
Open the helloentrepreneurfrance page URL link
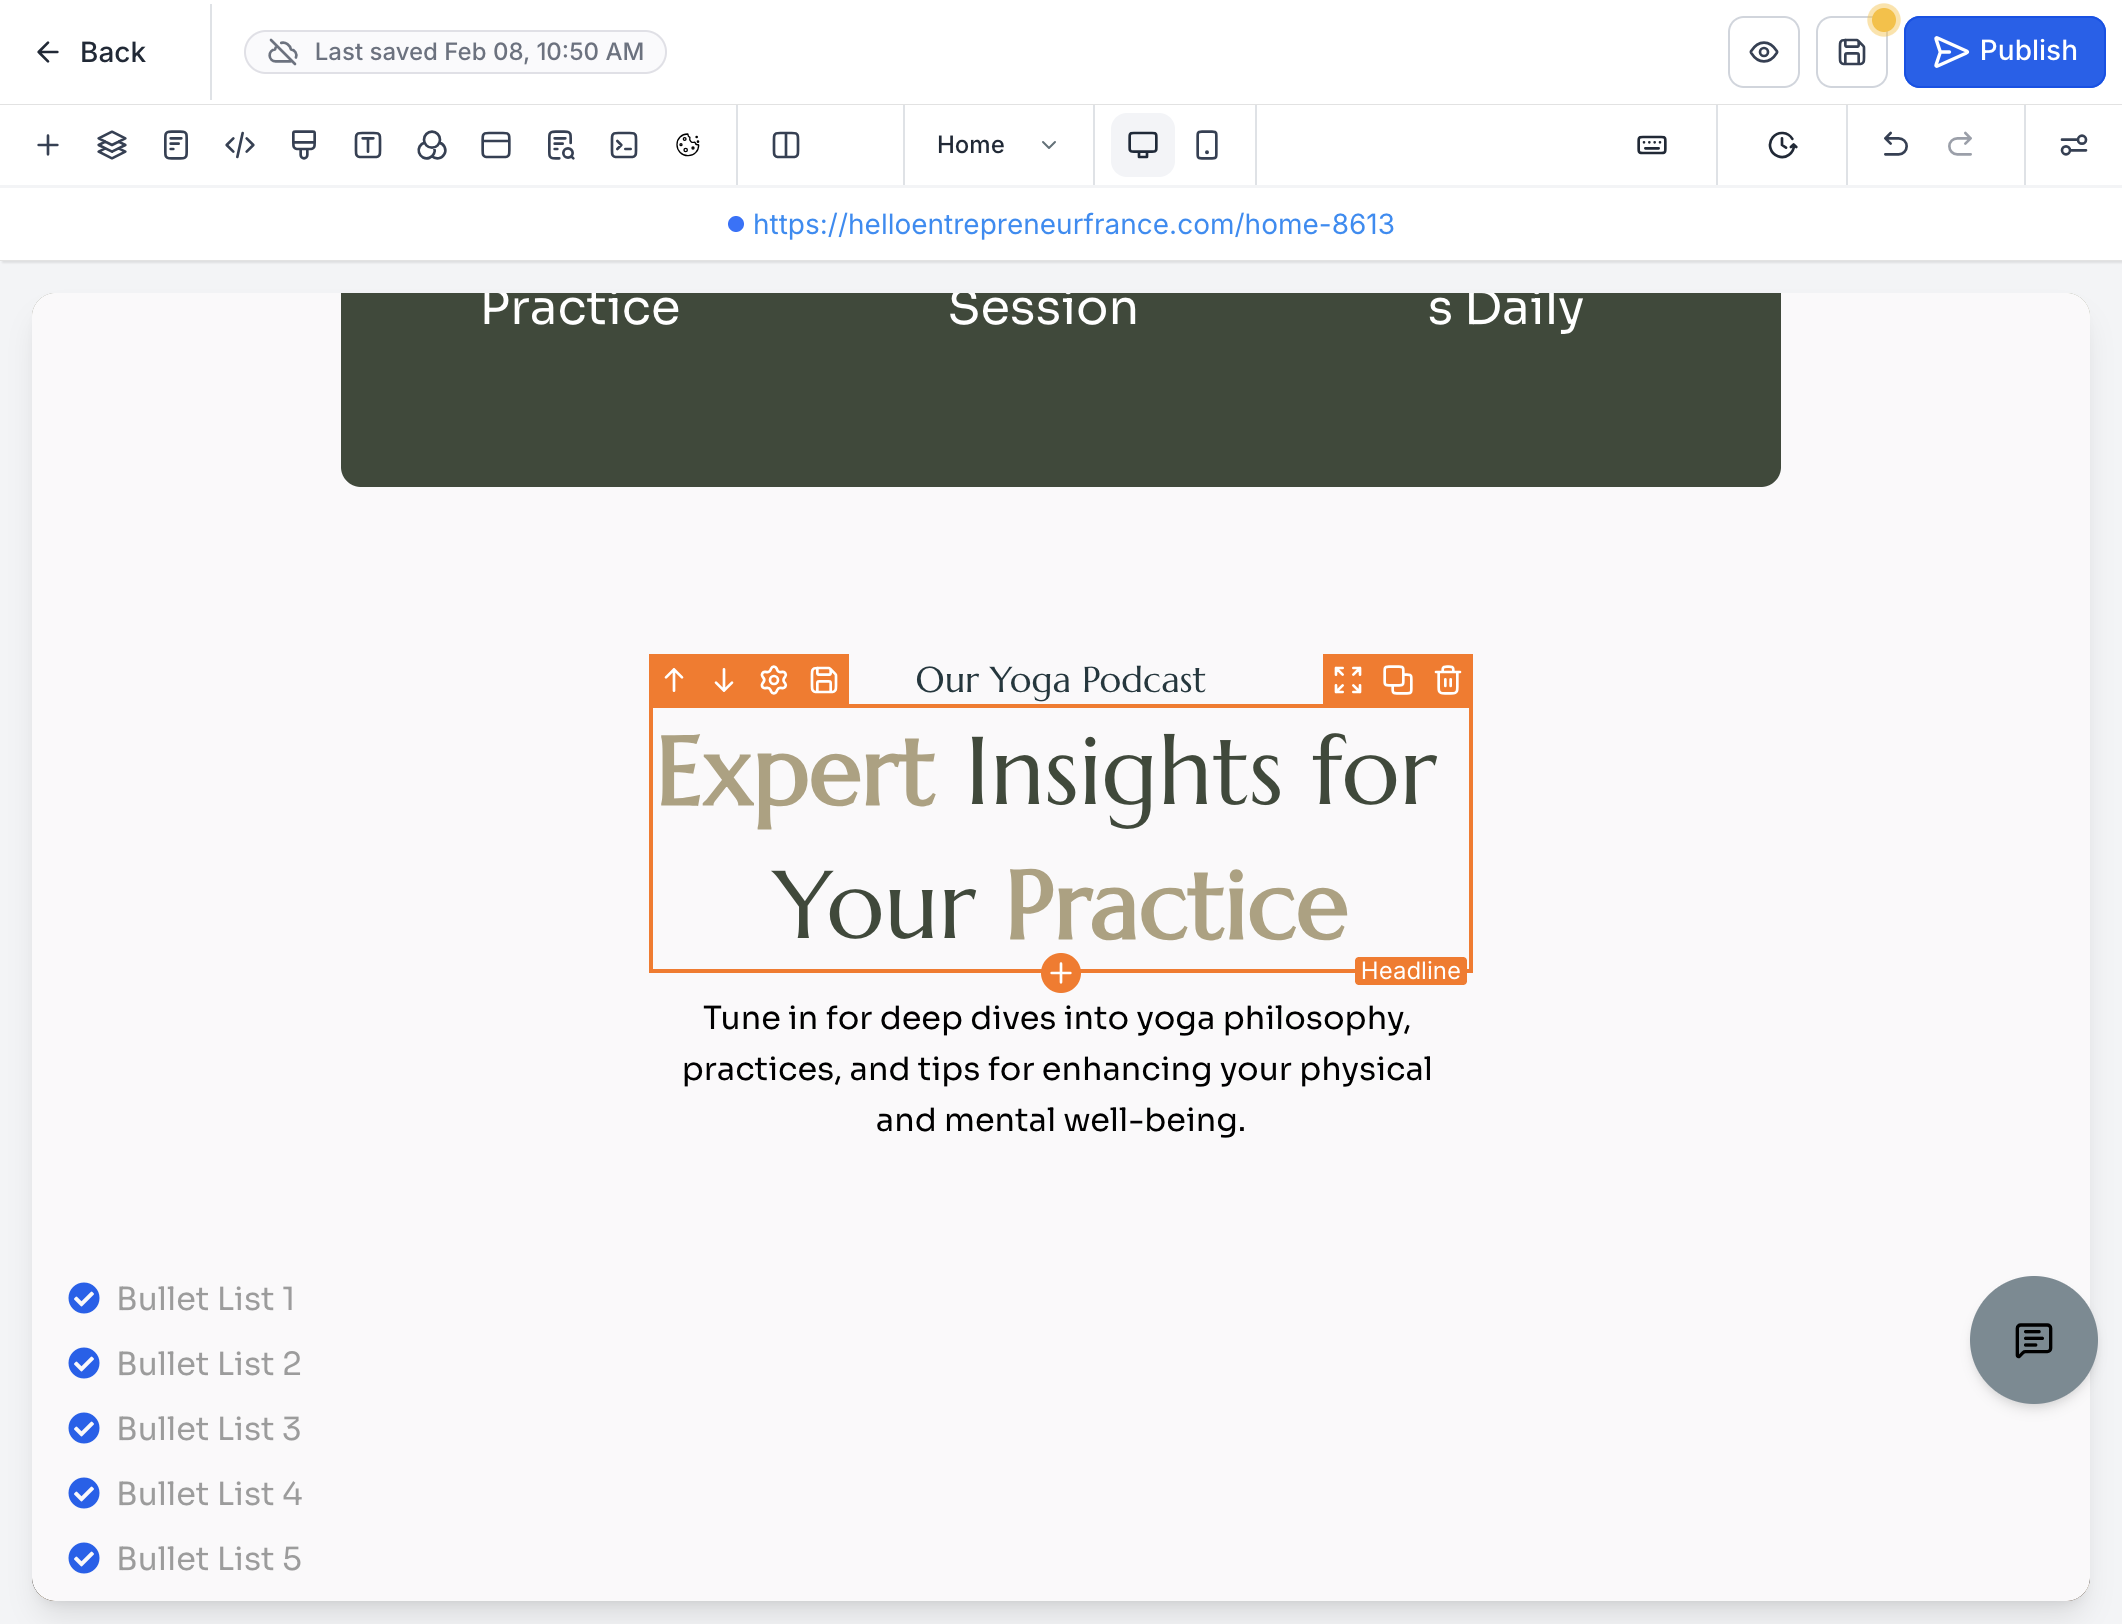pyautogui.click(x=1073, y=224)
